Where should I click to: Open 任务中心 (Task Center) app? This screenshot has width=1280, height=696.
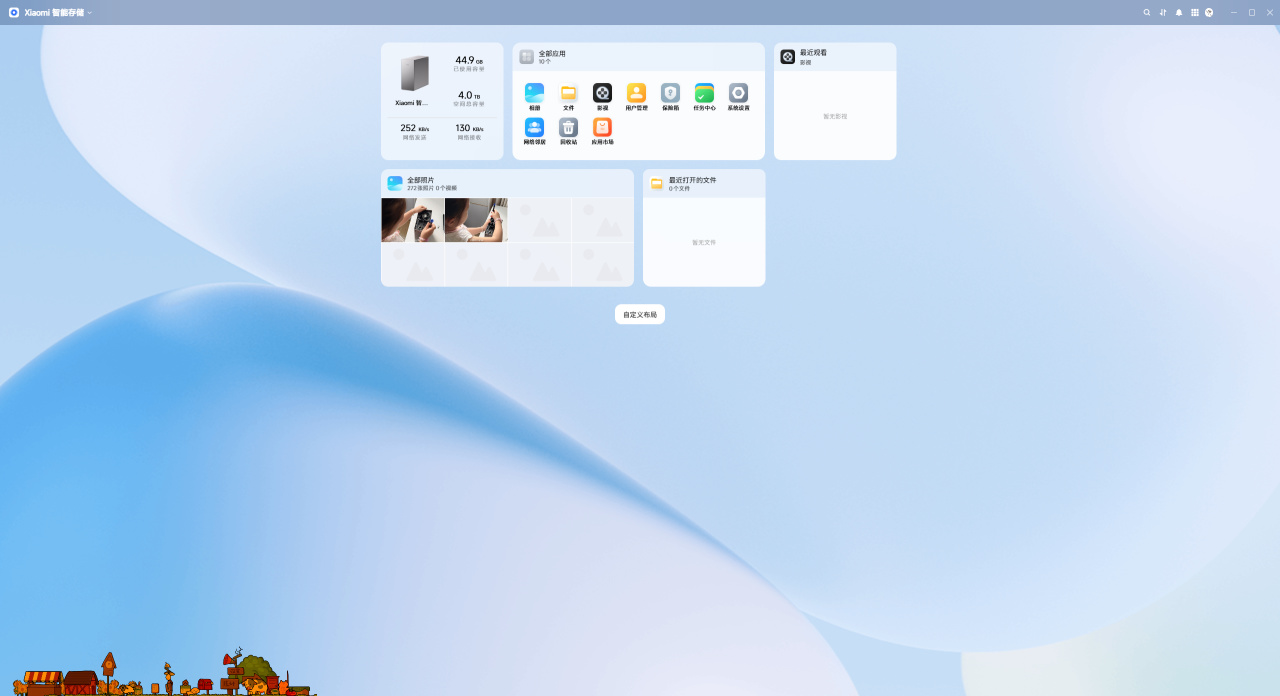pyautogui.click(x=704, y=93)
